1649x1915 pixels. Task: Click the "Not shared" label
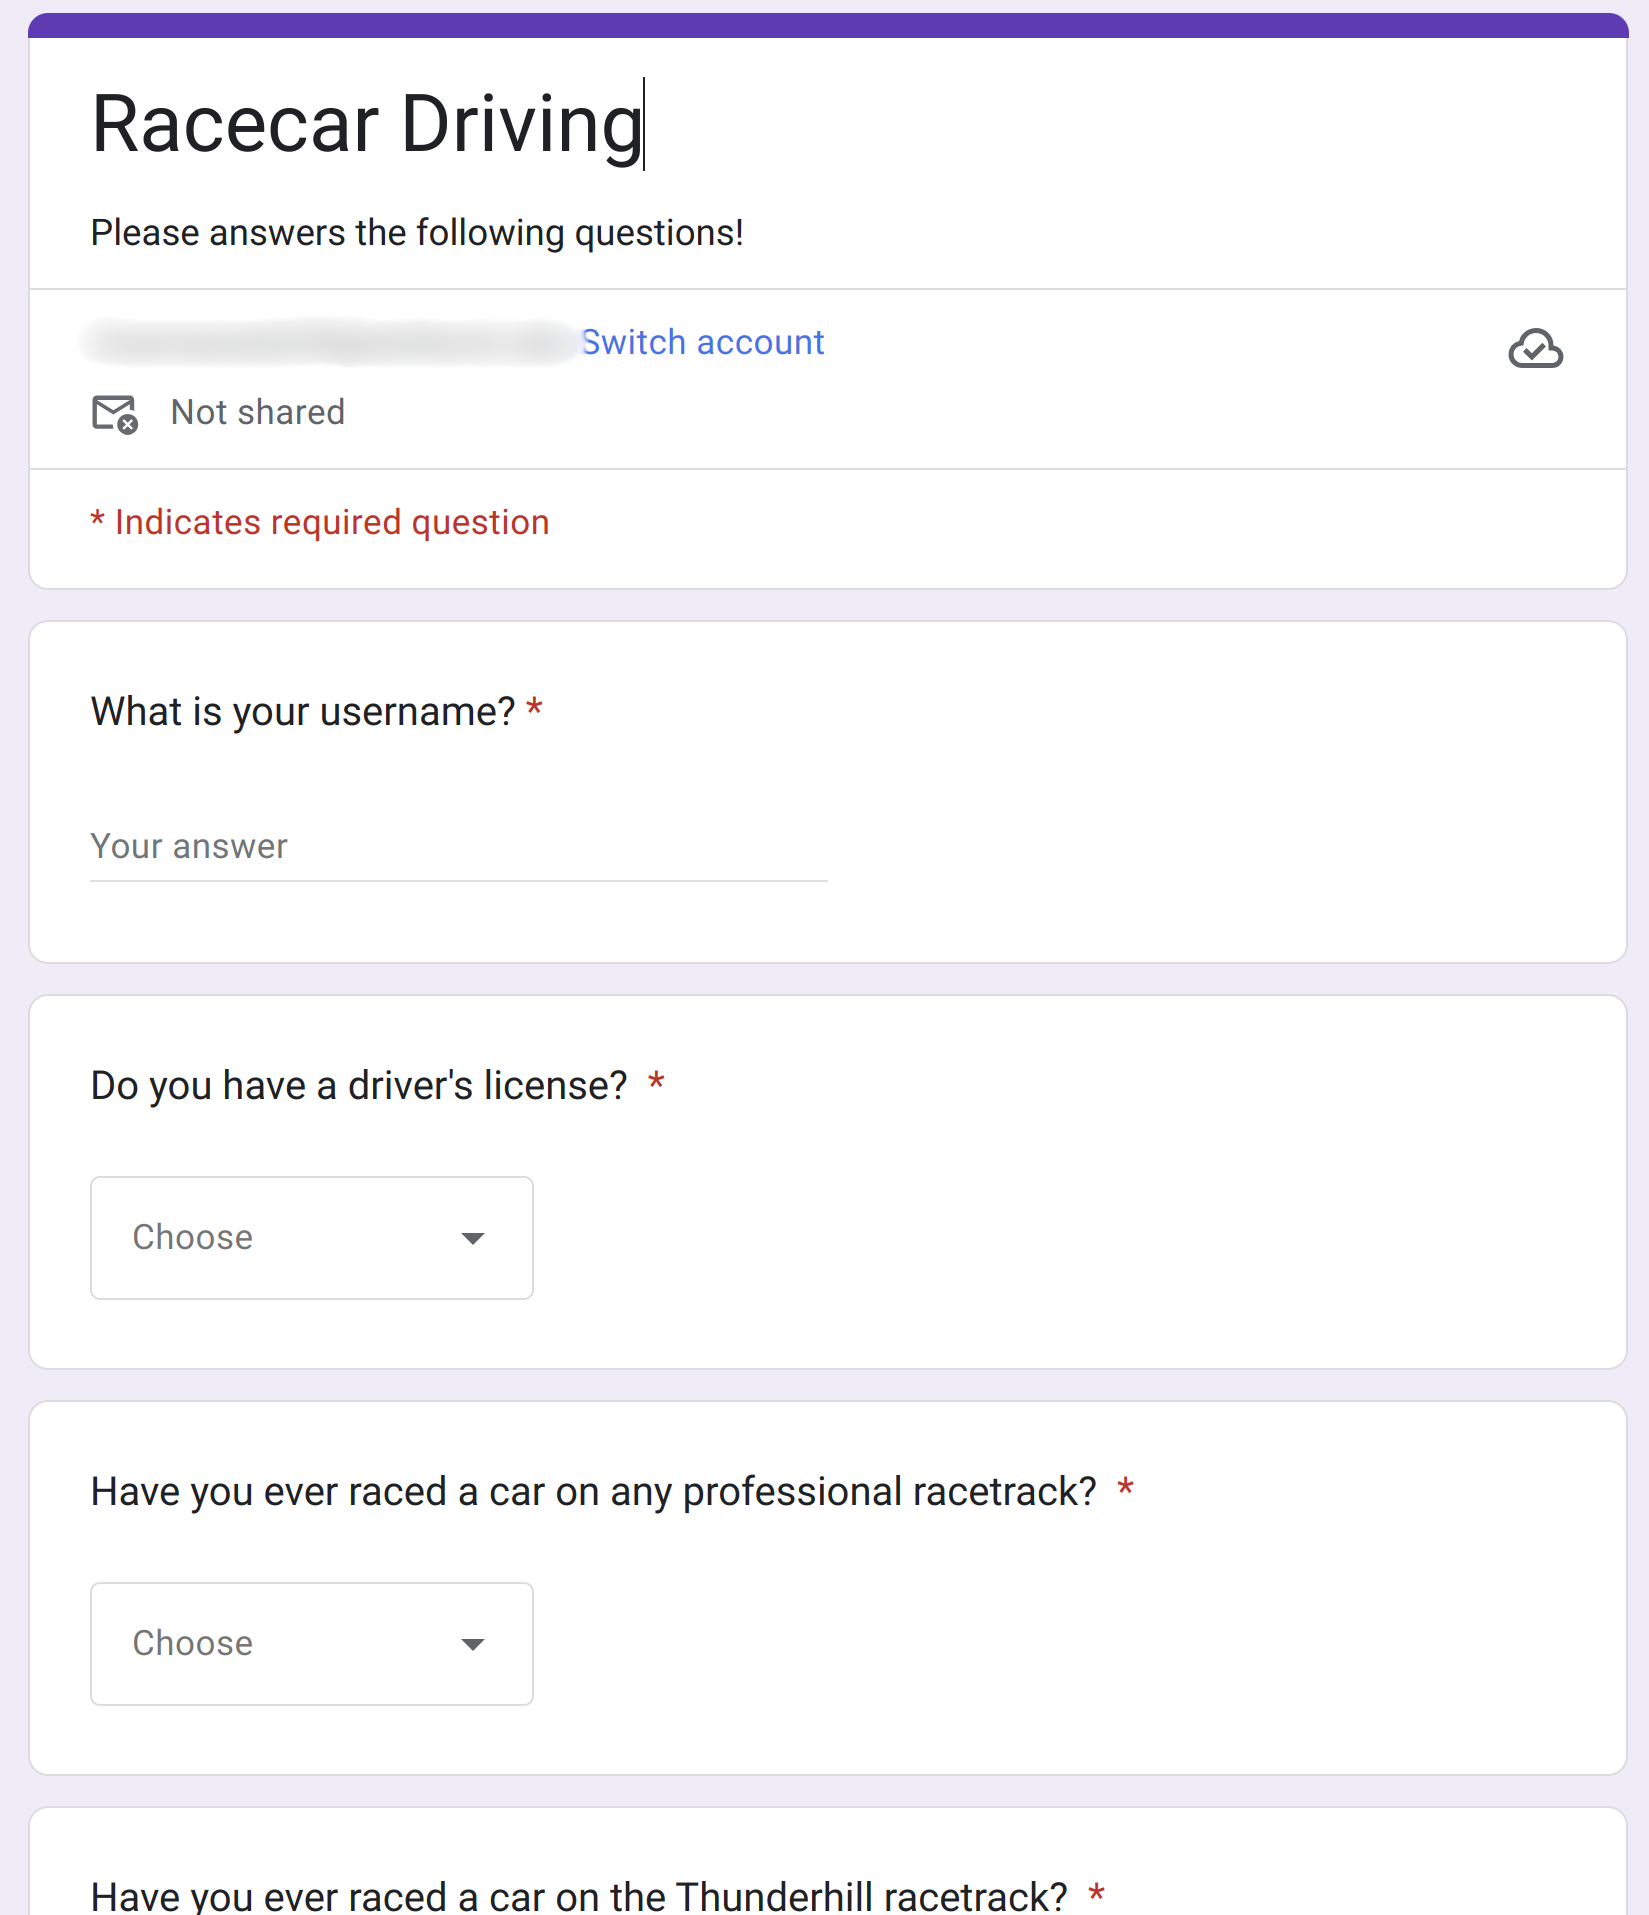pyautogui.click(x=258, y=412)
